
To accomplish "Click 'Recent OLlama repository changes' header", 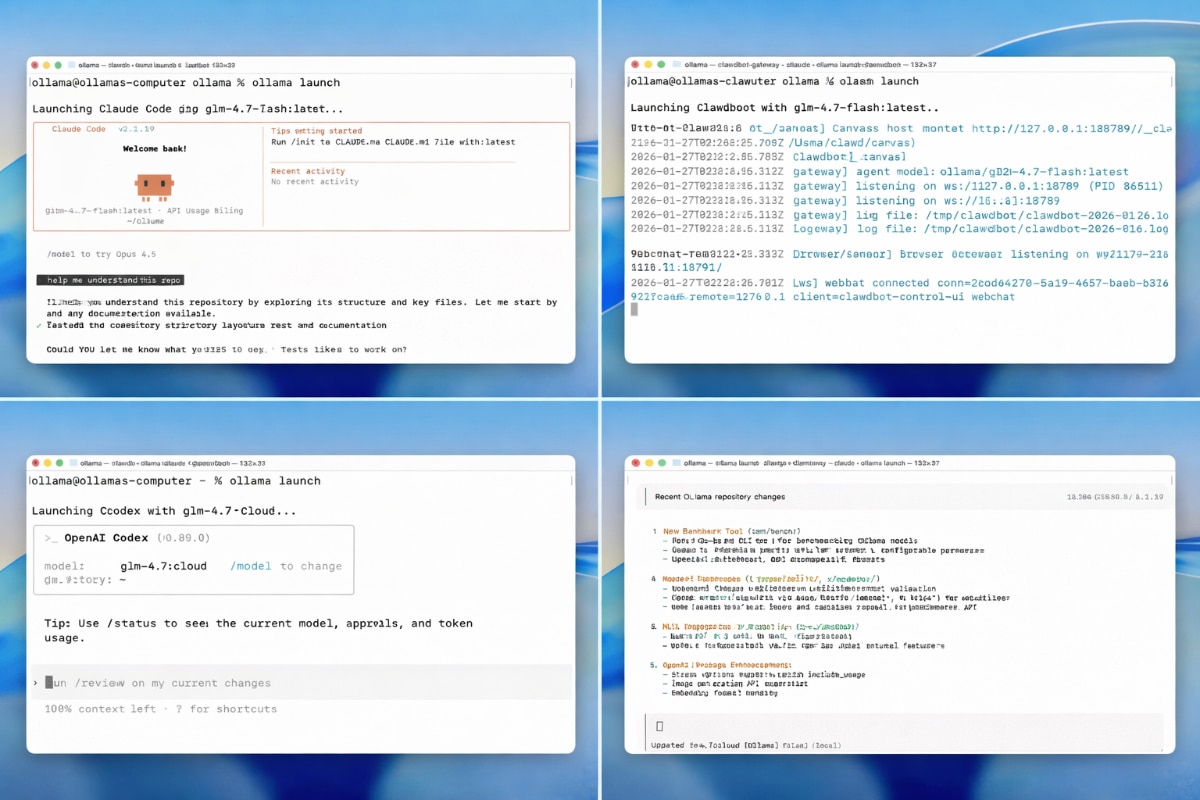I will tap(720, 496).
